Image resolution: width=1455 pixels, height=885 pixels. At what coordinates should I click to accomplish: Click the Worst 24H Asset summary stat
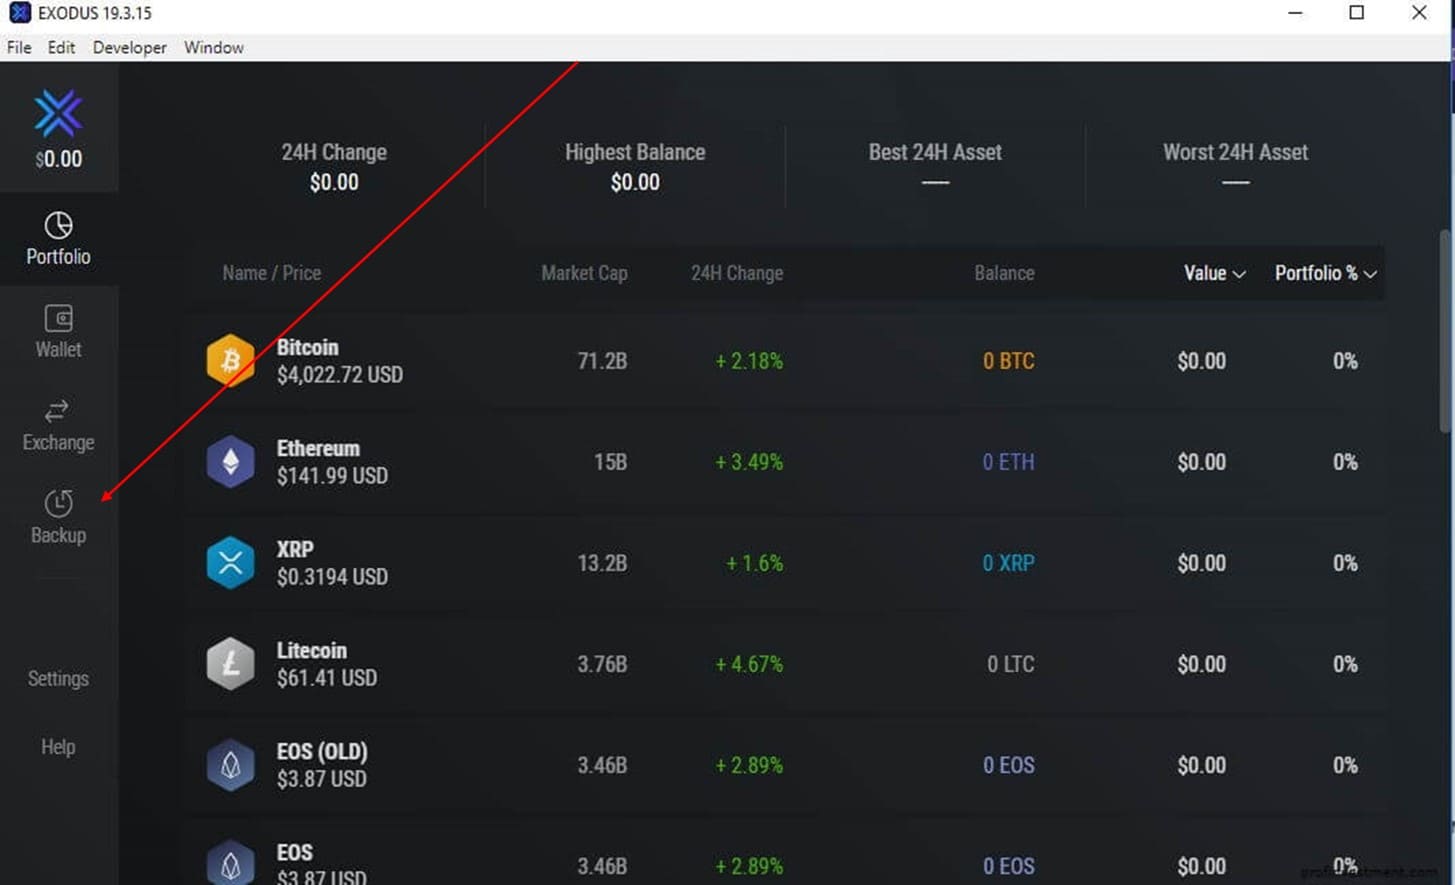(x=1235, y=167)
